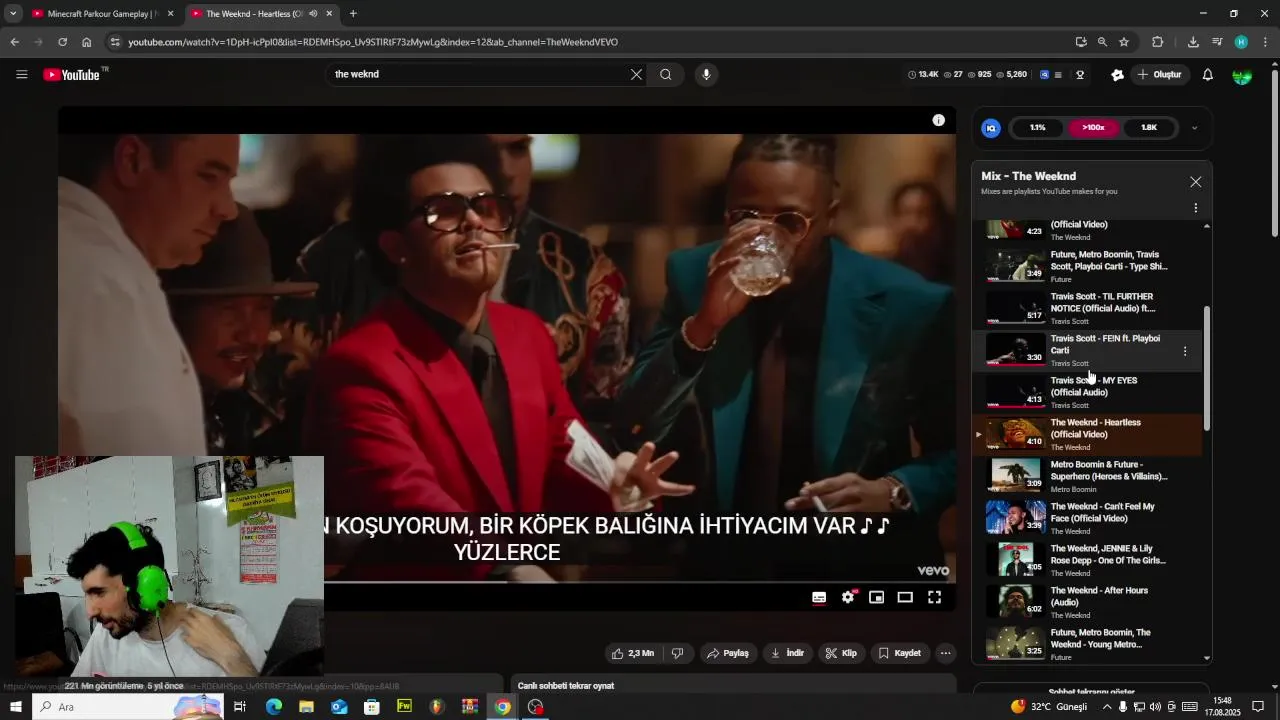Select The Weeknd - After Hours (Audio)
This screenshot has width=1280, height=720.
1088,602
